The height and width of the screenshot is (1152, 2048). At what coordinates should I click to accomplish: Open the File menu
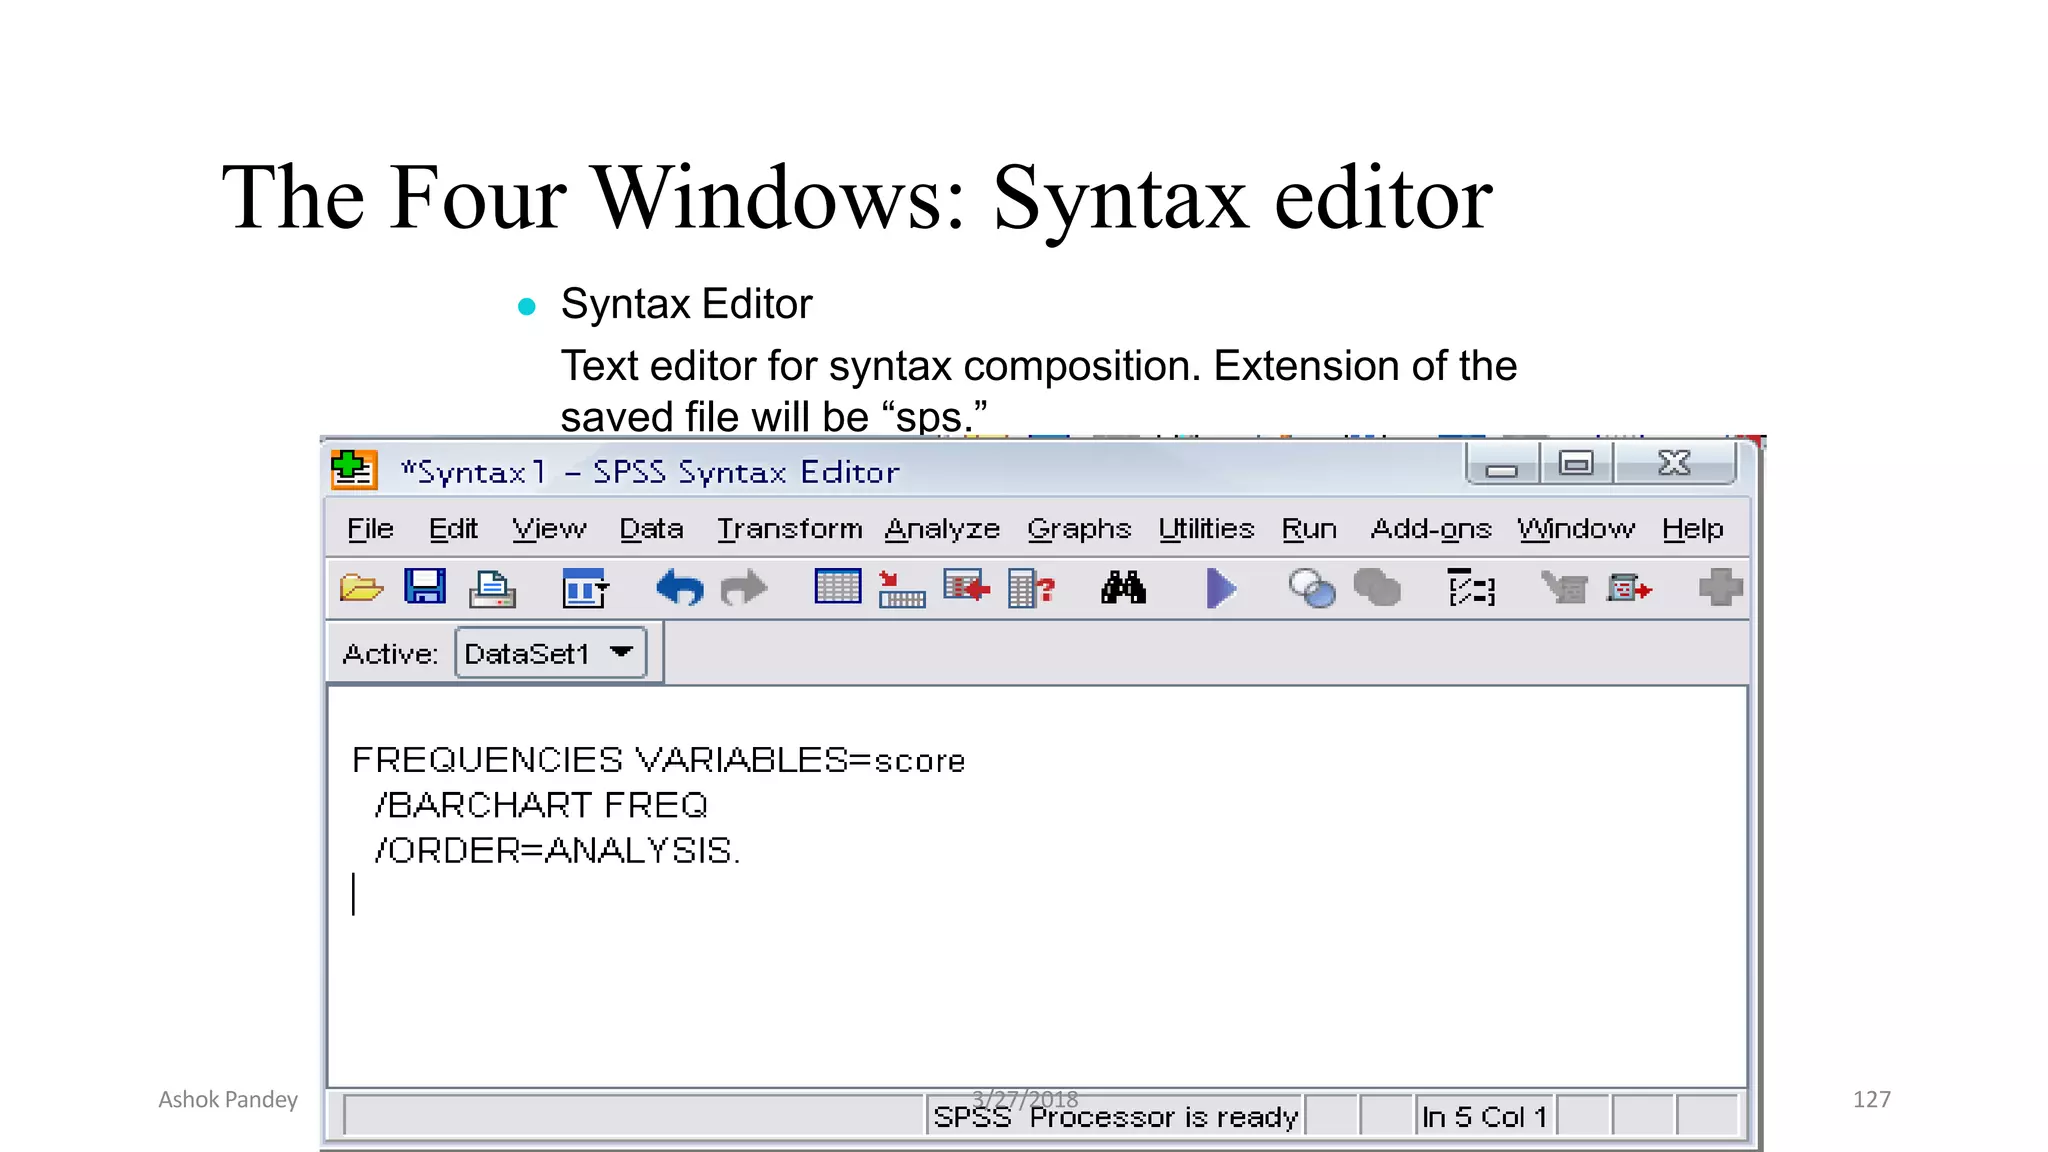coord(370,529)
